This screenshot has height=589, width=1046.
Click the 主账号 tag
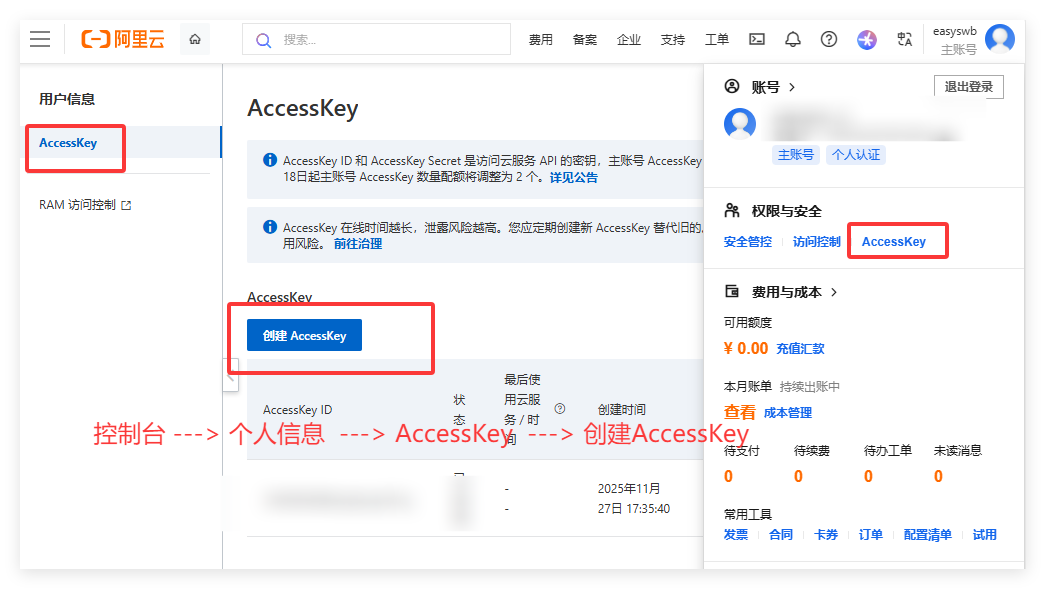pos(796,155)
